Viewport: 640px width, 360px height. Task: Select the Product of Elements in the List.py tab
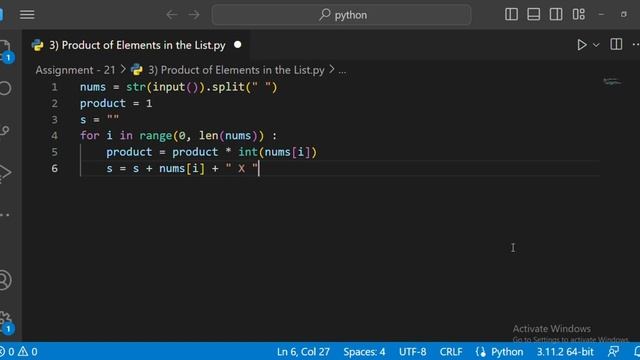(x=137, y=45)
